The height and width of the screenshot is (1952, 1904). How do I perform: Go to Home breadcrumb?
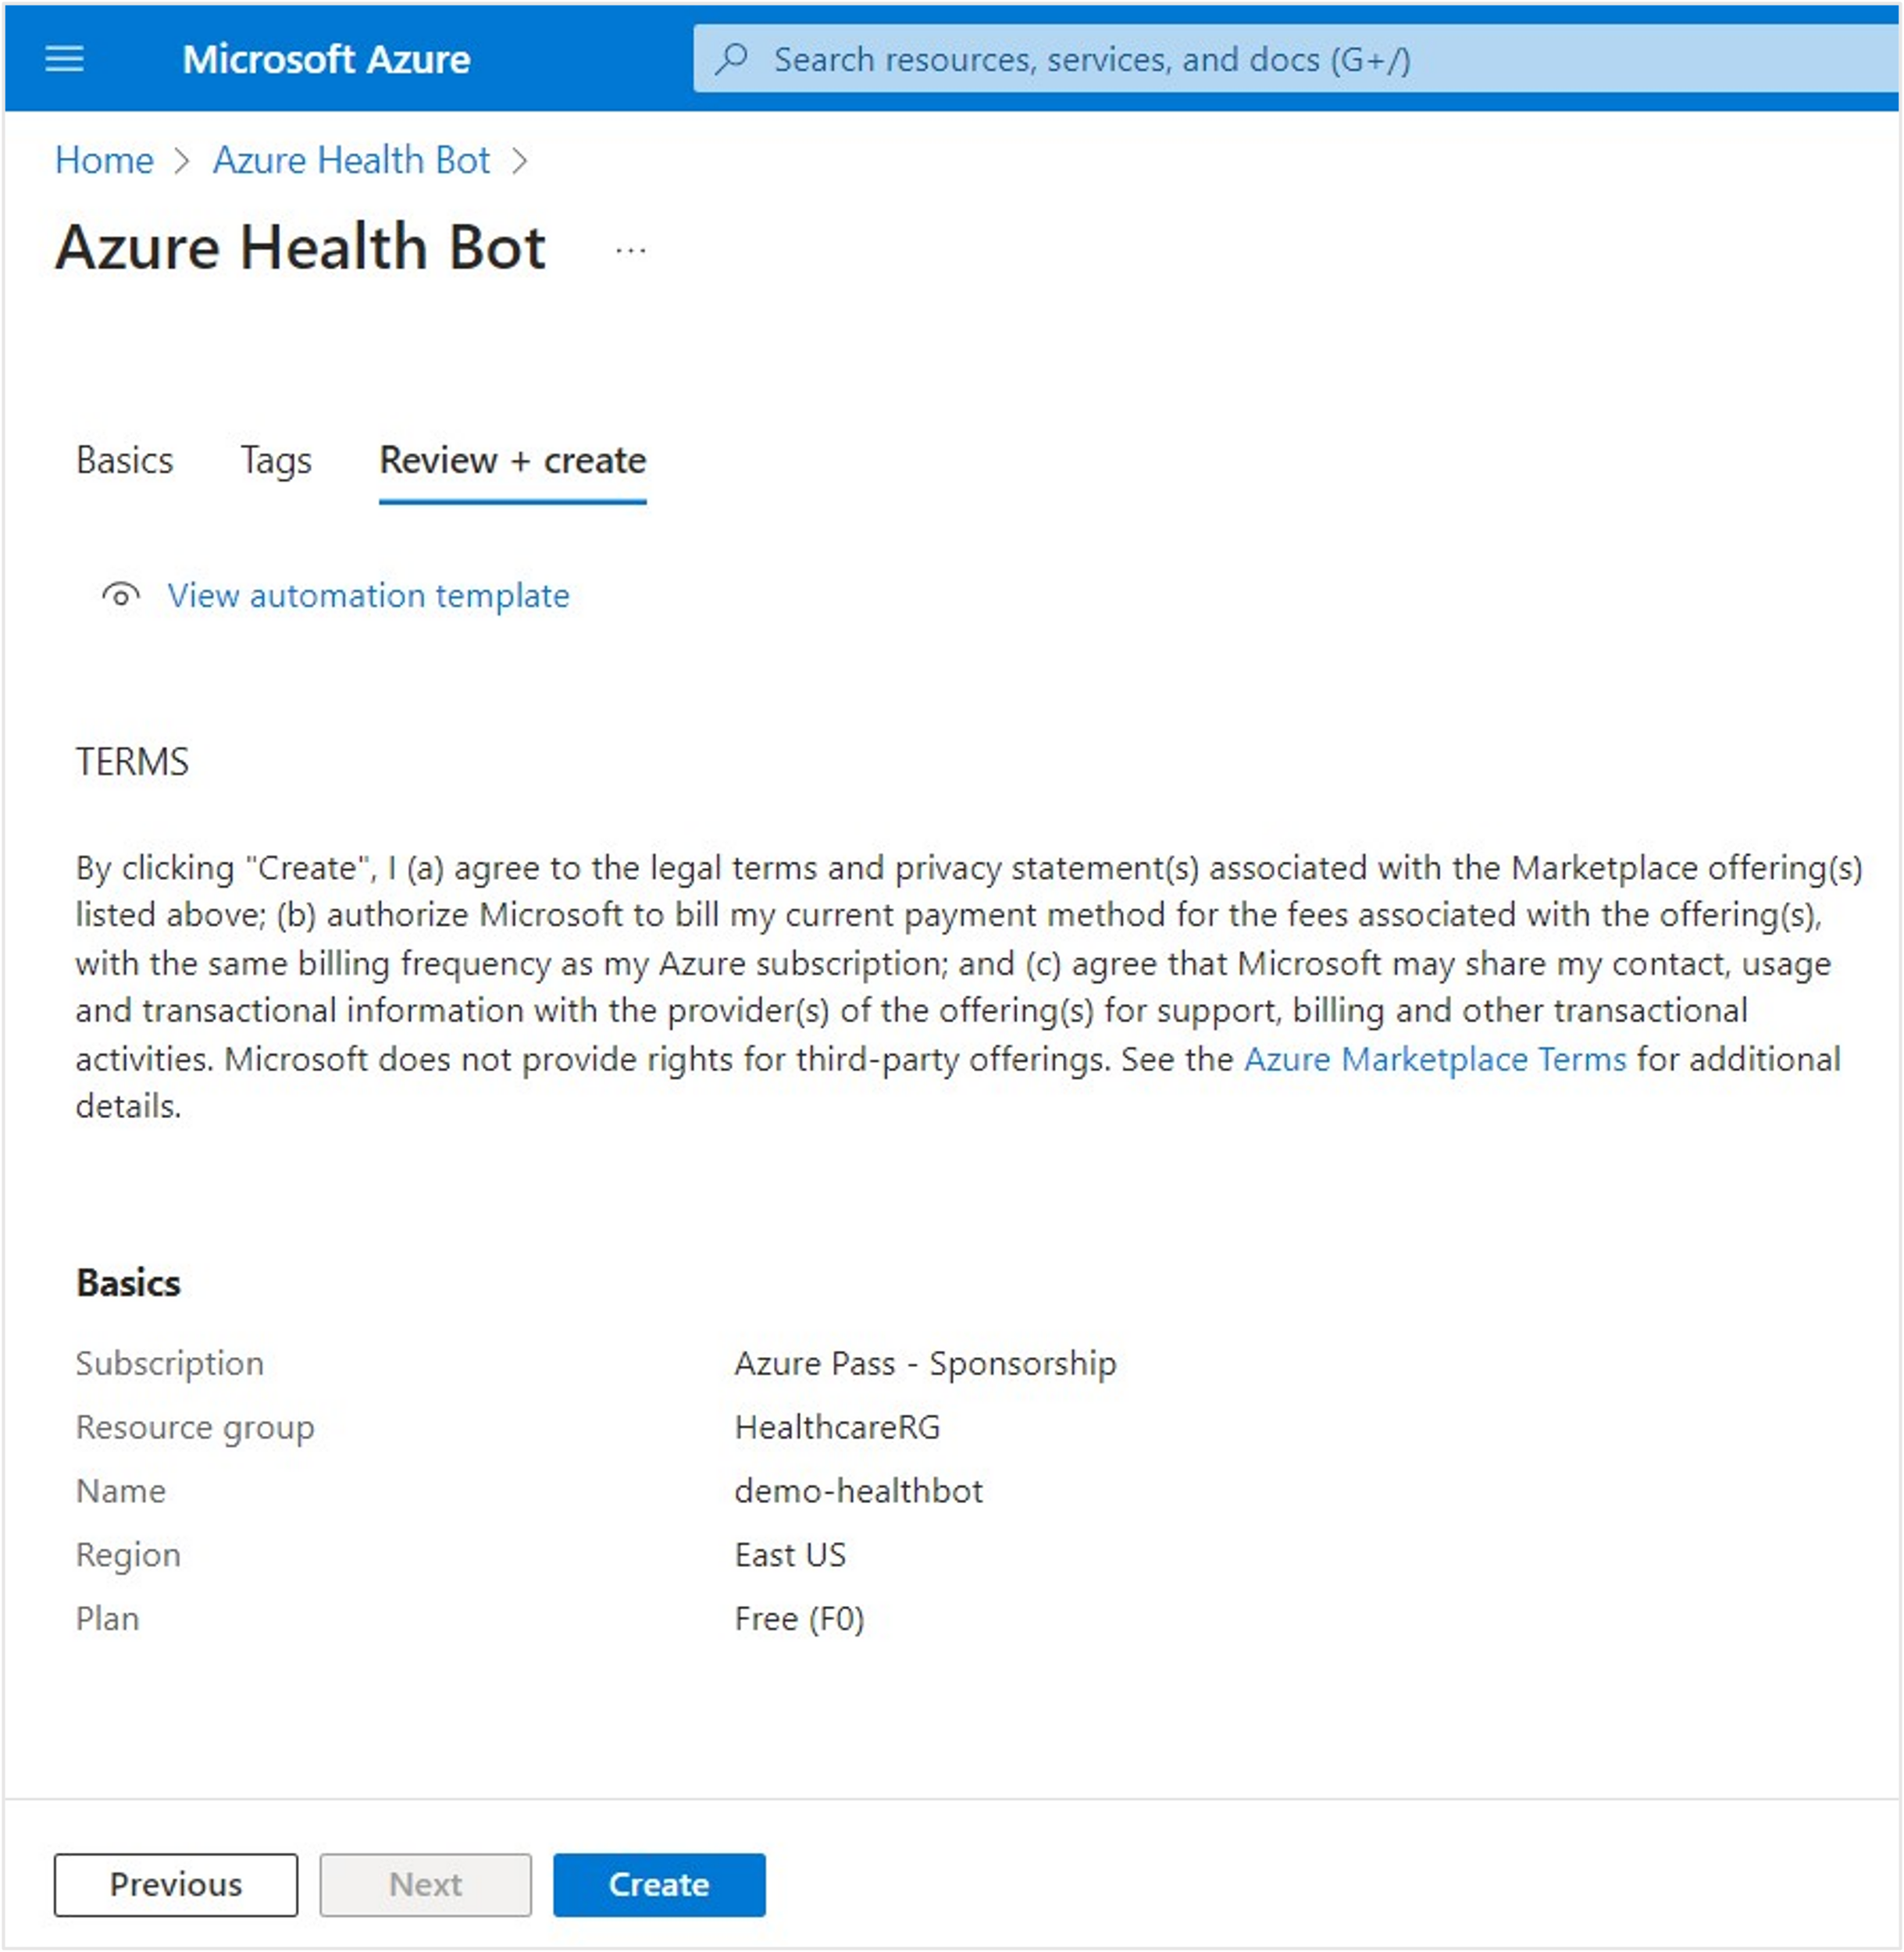pos(104,160)
